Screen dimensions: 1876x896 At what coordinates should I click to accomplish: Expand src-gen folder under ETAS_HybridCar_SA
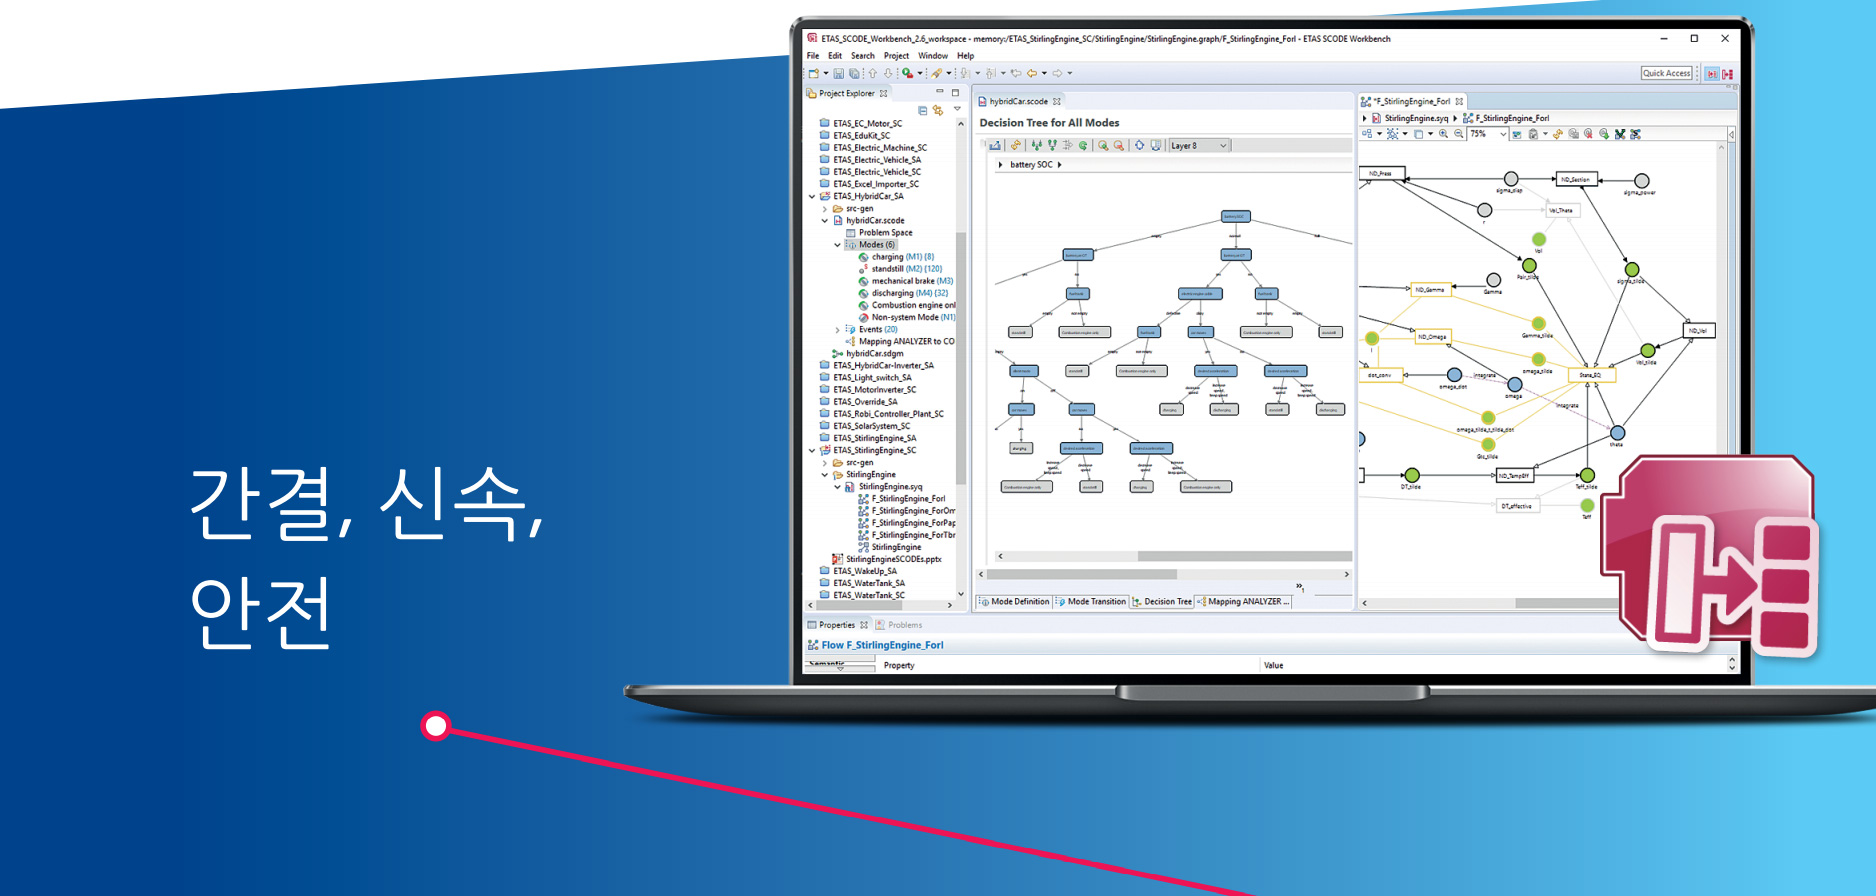[825, 209]
